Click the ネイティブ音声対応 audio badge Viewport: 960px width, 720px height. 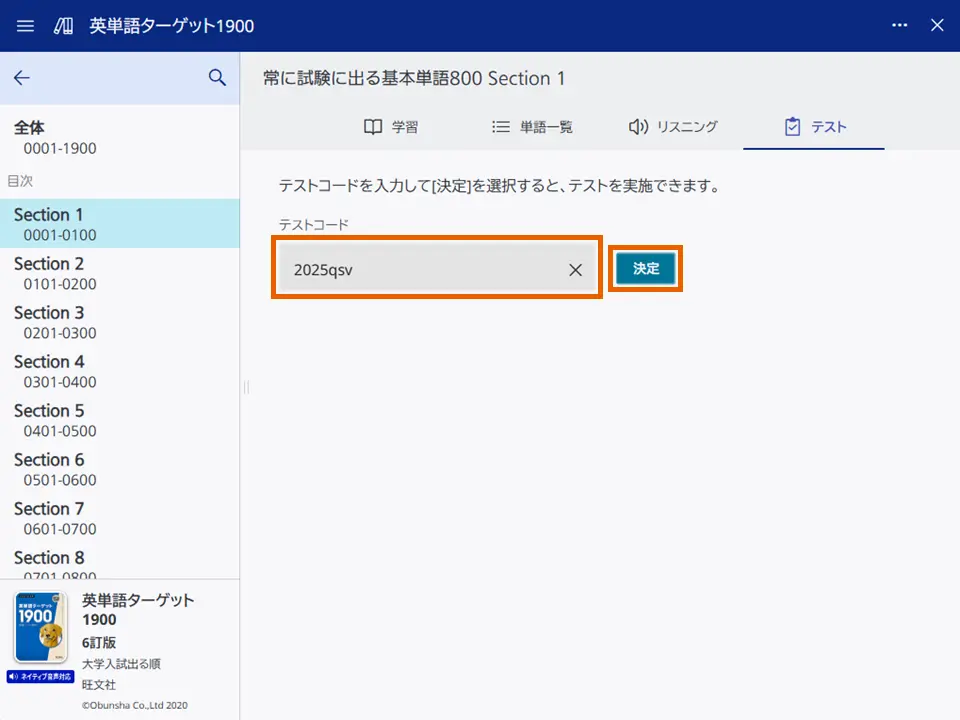coord(38,677)
